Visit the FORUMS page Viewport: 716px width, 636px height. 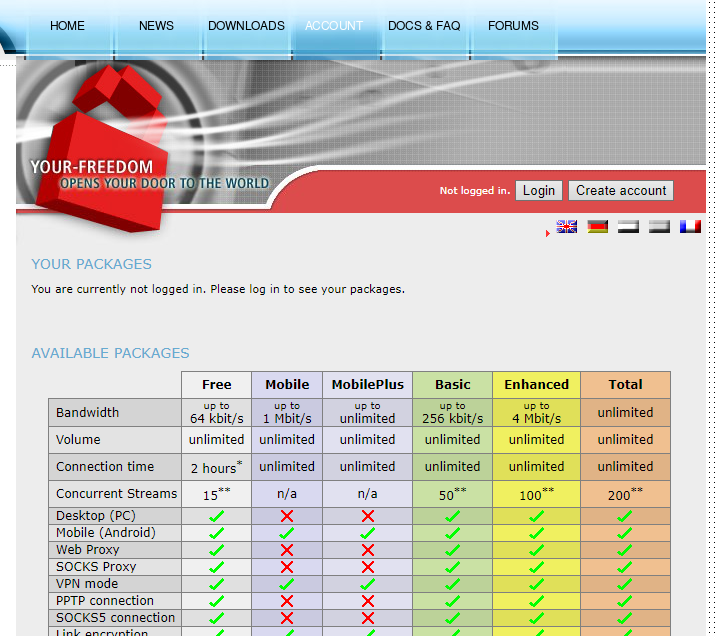[x=513, y=26]
